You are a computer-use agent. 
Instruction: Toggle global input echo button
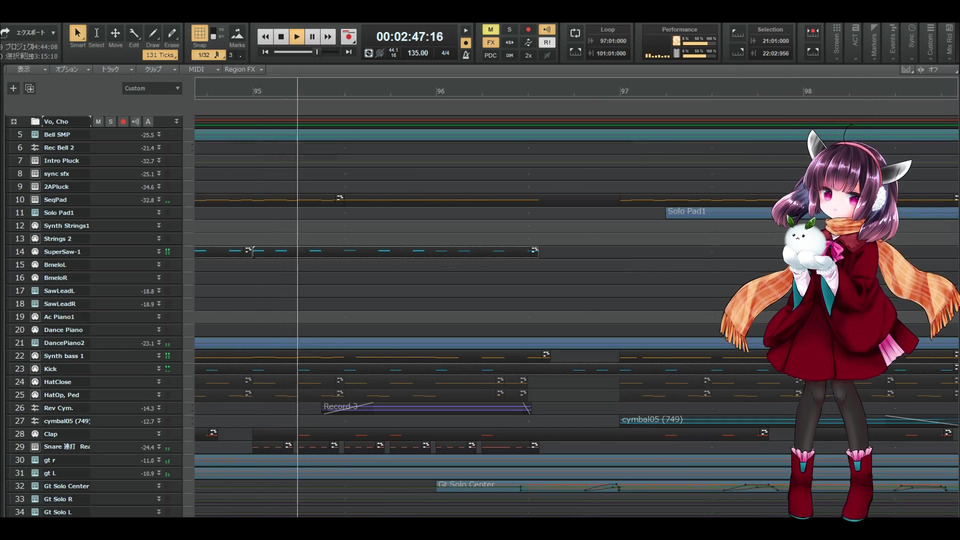click(x=547, y=29)
